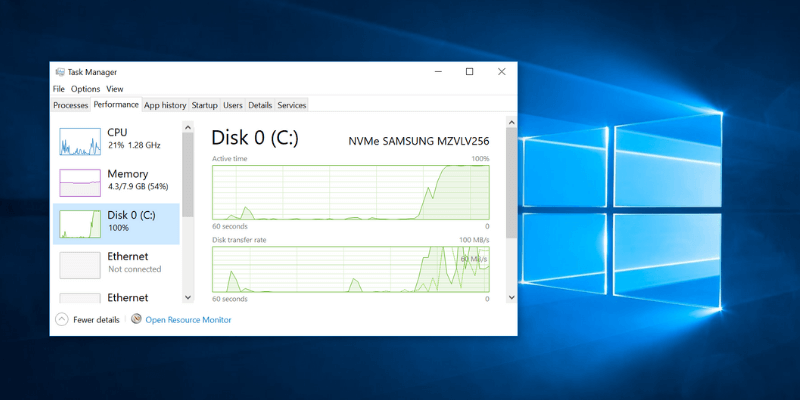
Task: Select the Disk 0 (C:) mini graph
Action: (80, 224)
